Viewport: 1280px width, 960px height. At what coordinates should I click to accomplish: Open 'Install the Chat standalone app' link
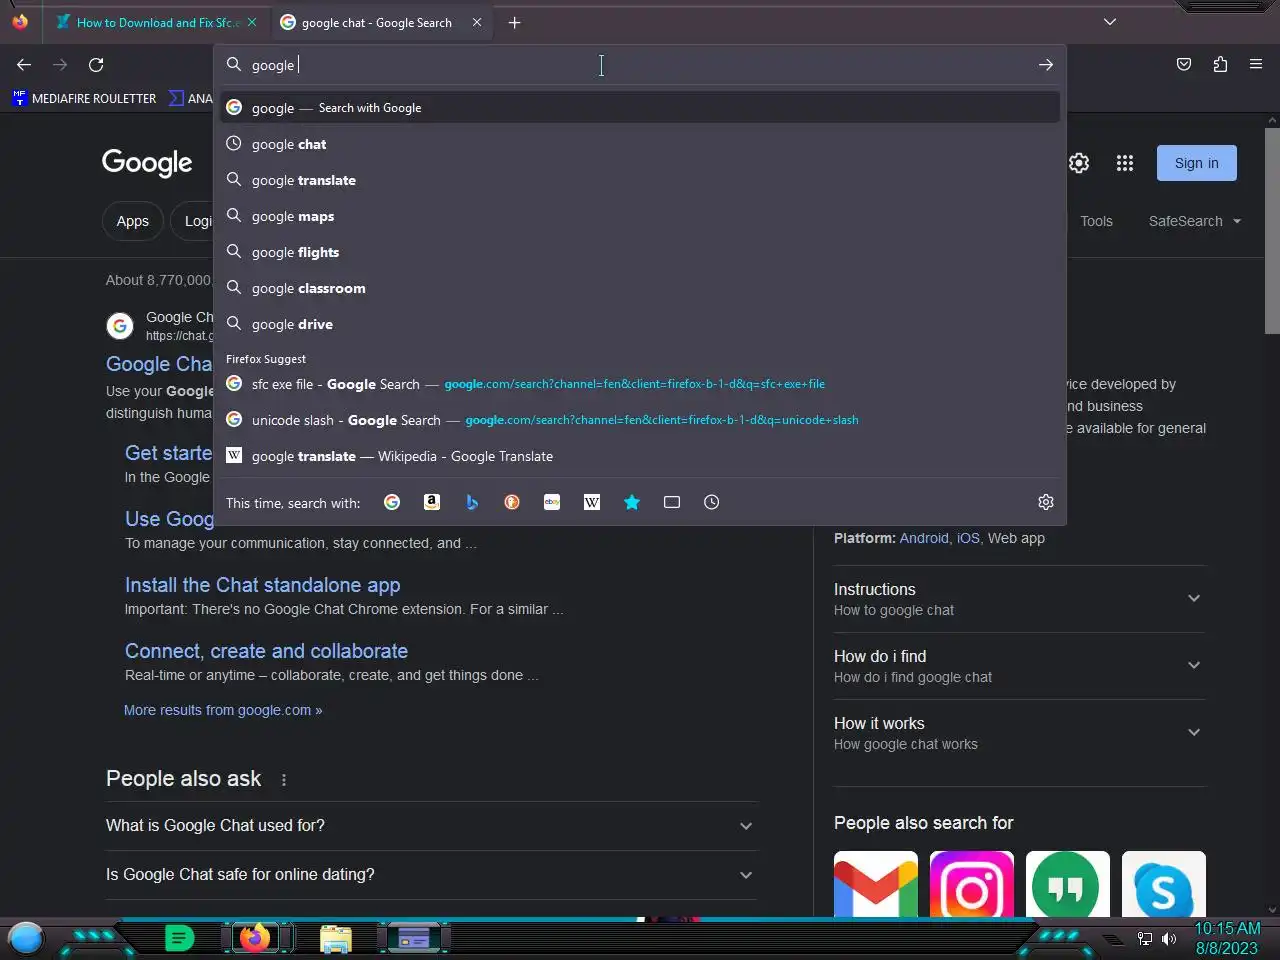tap(262, 585)
